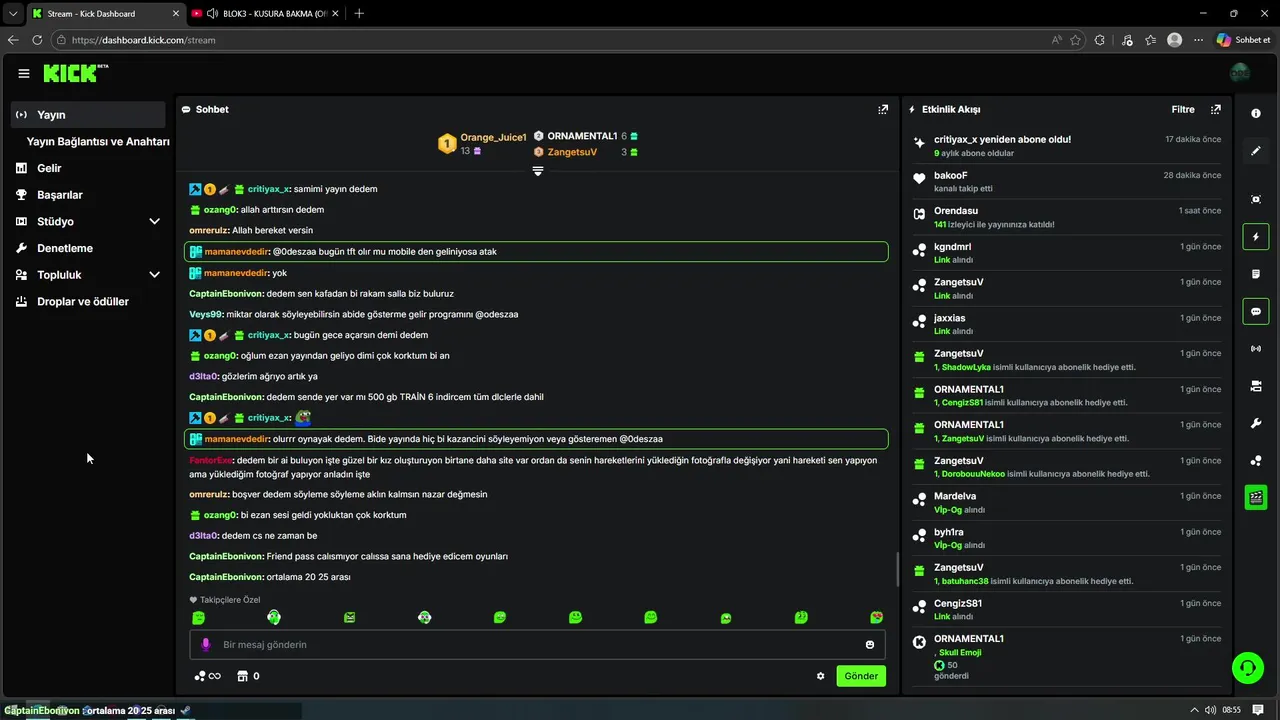
Task: Collapse the chat leaderboard with the down arrow
Action: pos(538,172)
